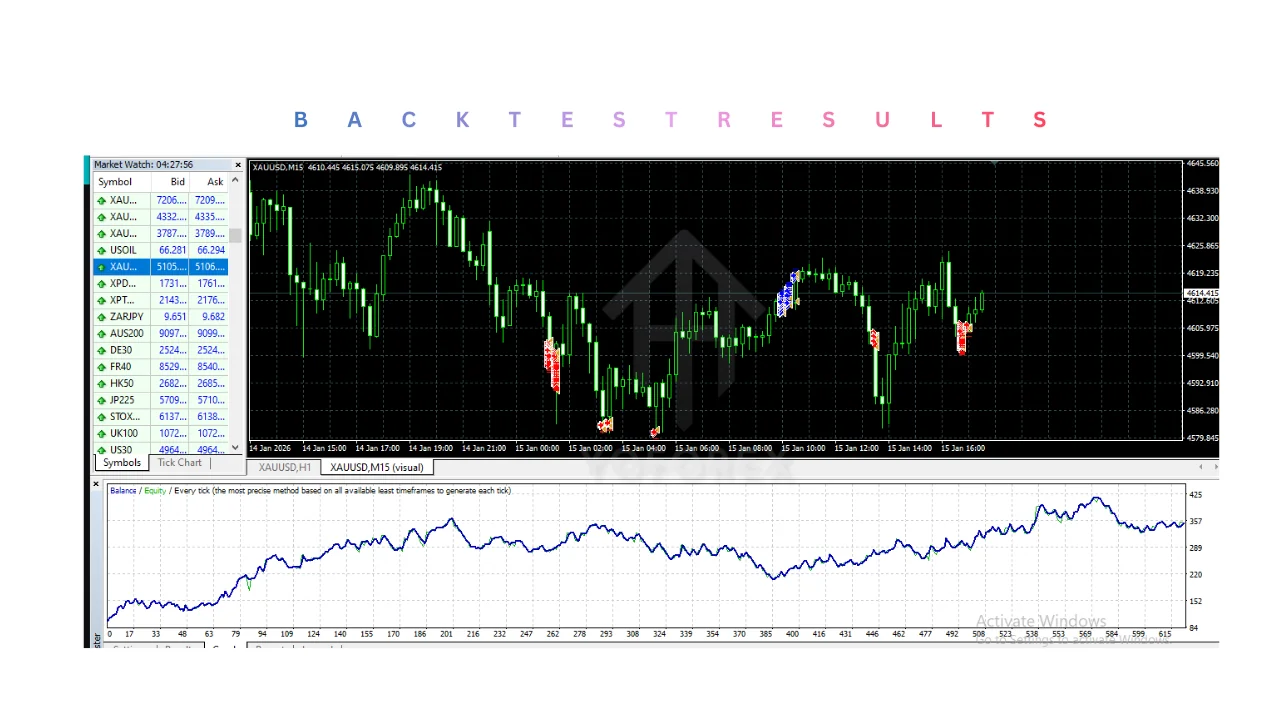Close the Market Watch panel

pos(238,165)
